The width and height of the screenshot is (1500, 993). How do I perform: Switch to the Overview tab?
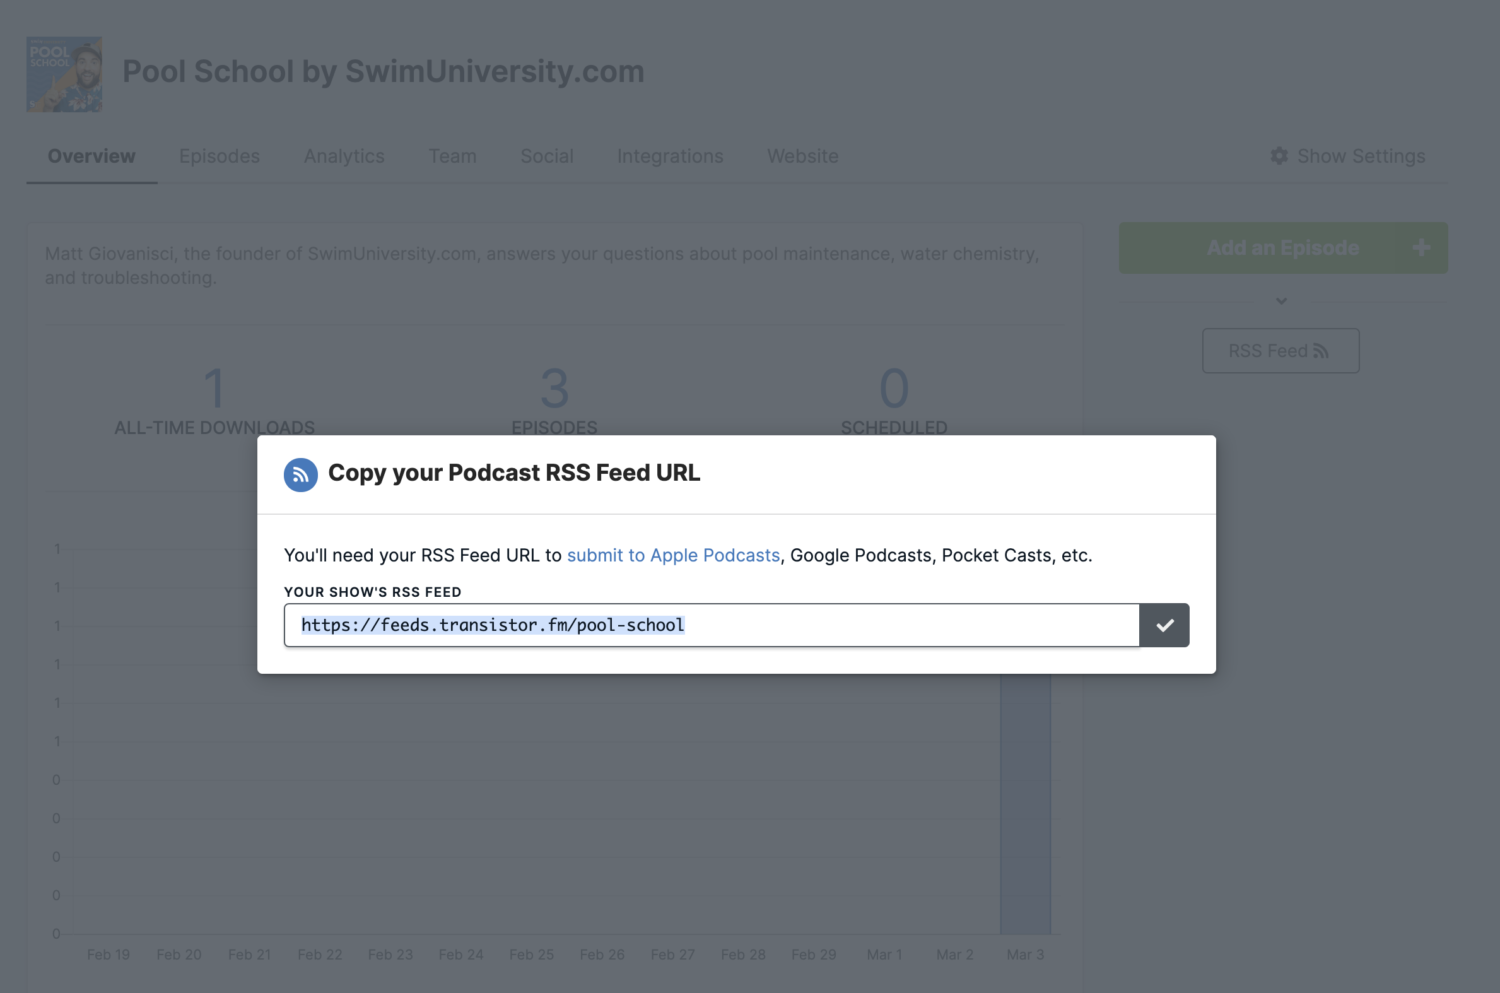click(x=91, y=156)
